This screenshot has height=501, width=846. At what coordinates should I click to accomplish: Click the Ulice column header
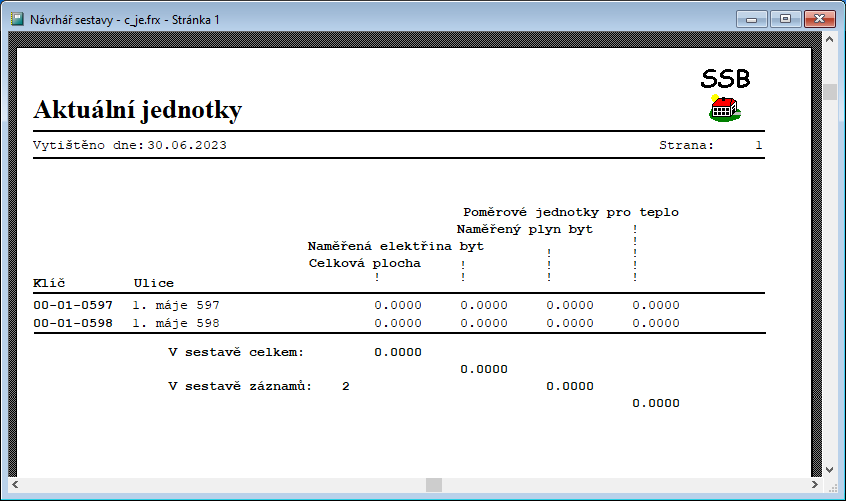pos(154,283)
